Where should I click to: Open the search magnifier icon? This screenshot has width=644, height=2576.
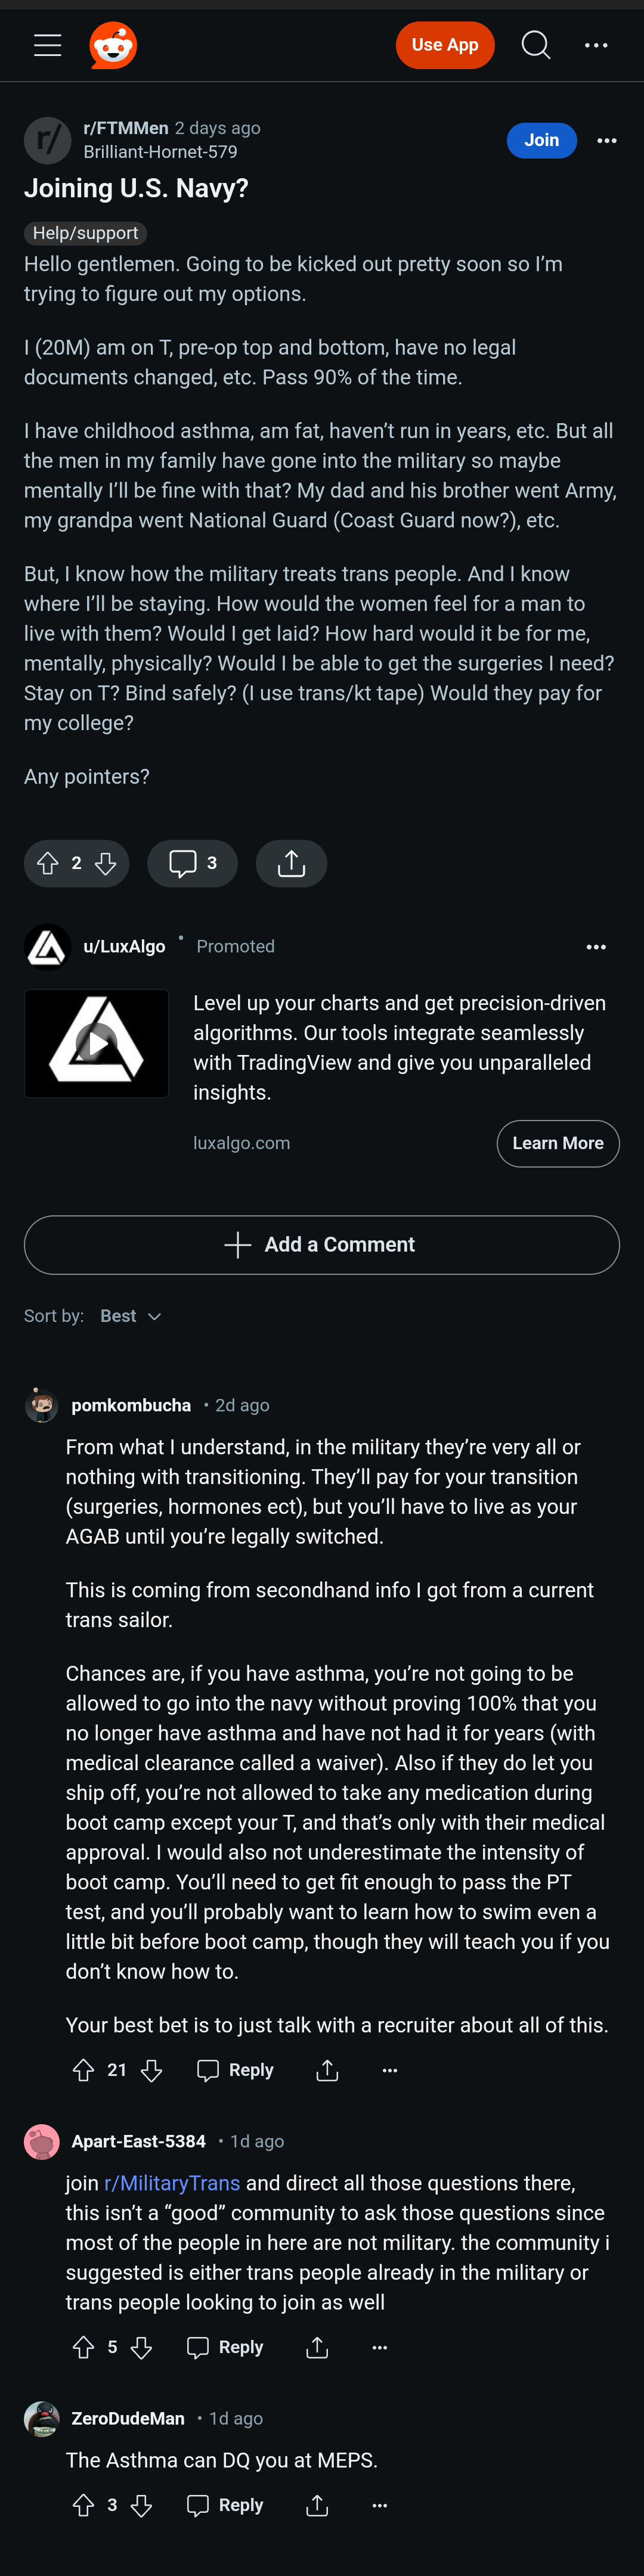[535, 45]
